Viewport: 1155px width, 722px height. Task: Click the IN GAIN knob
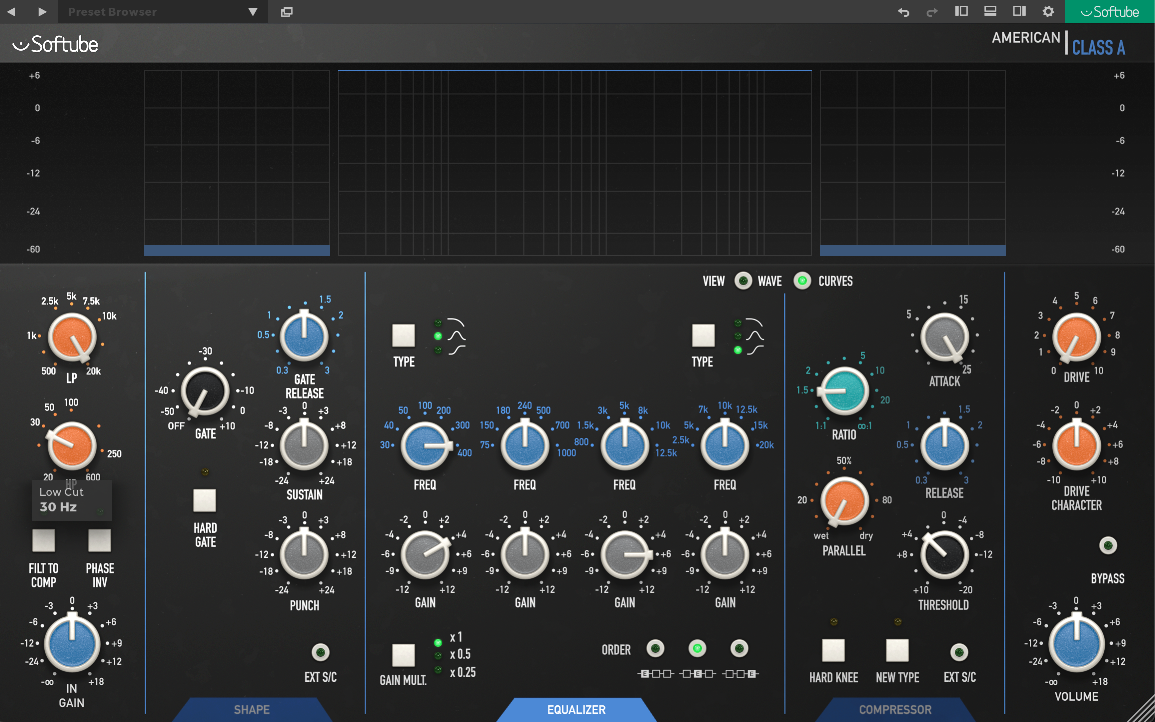[x=71, y=645]
